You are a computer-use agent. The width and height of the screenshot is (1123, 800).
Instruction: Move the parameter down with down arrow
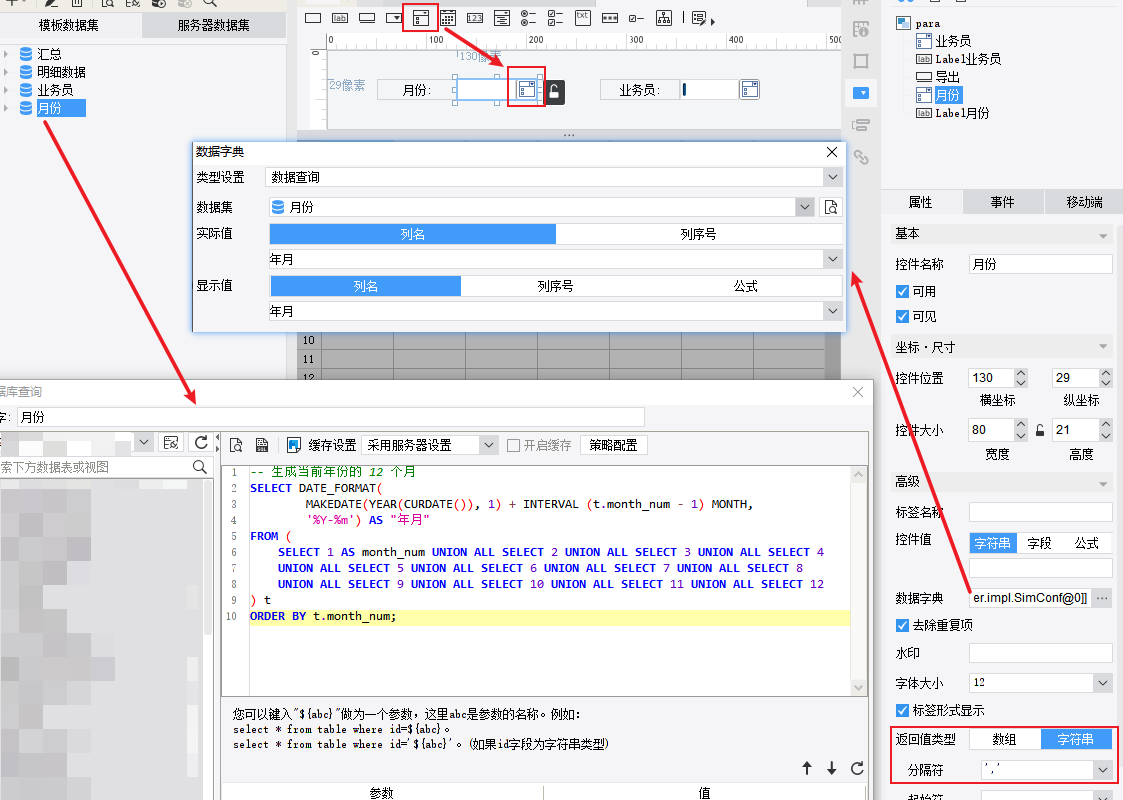832,768
